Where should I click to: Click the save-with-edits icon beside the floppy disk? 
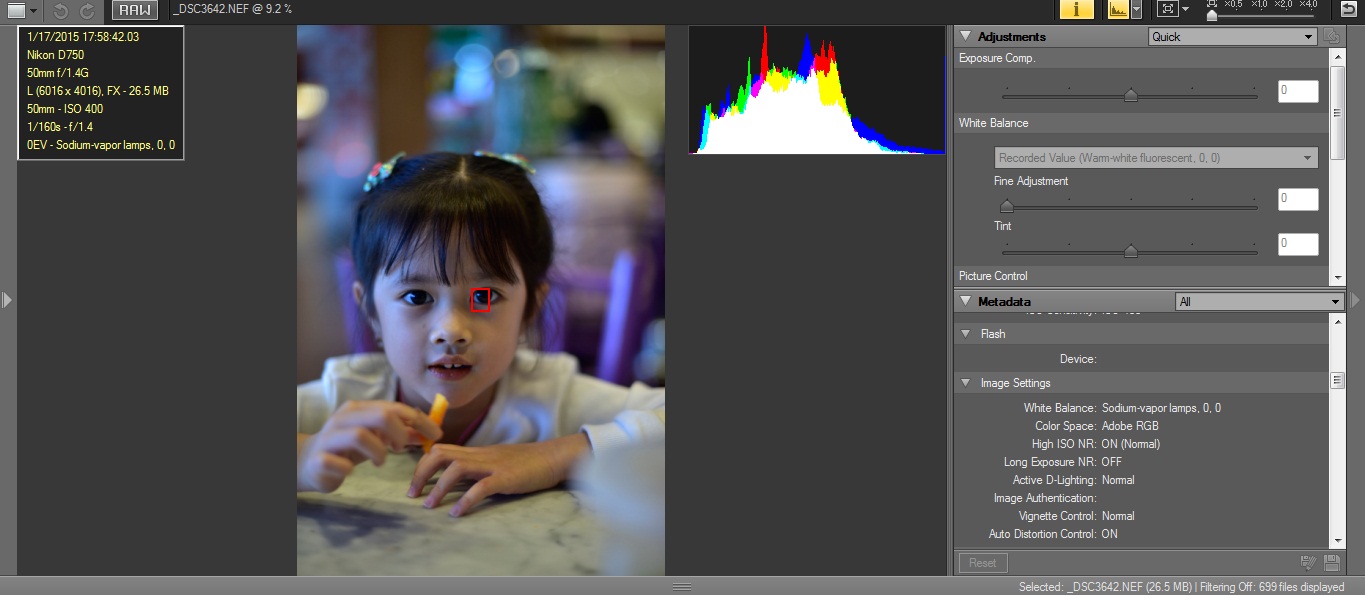[1307, 563]
